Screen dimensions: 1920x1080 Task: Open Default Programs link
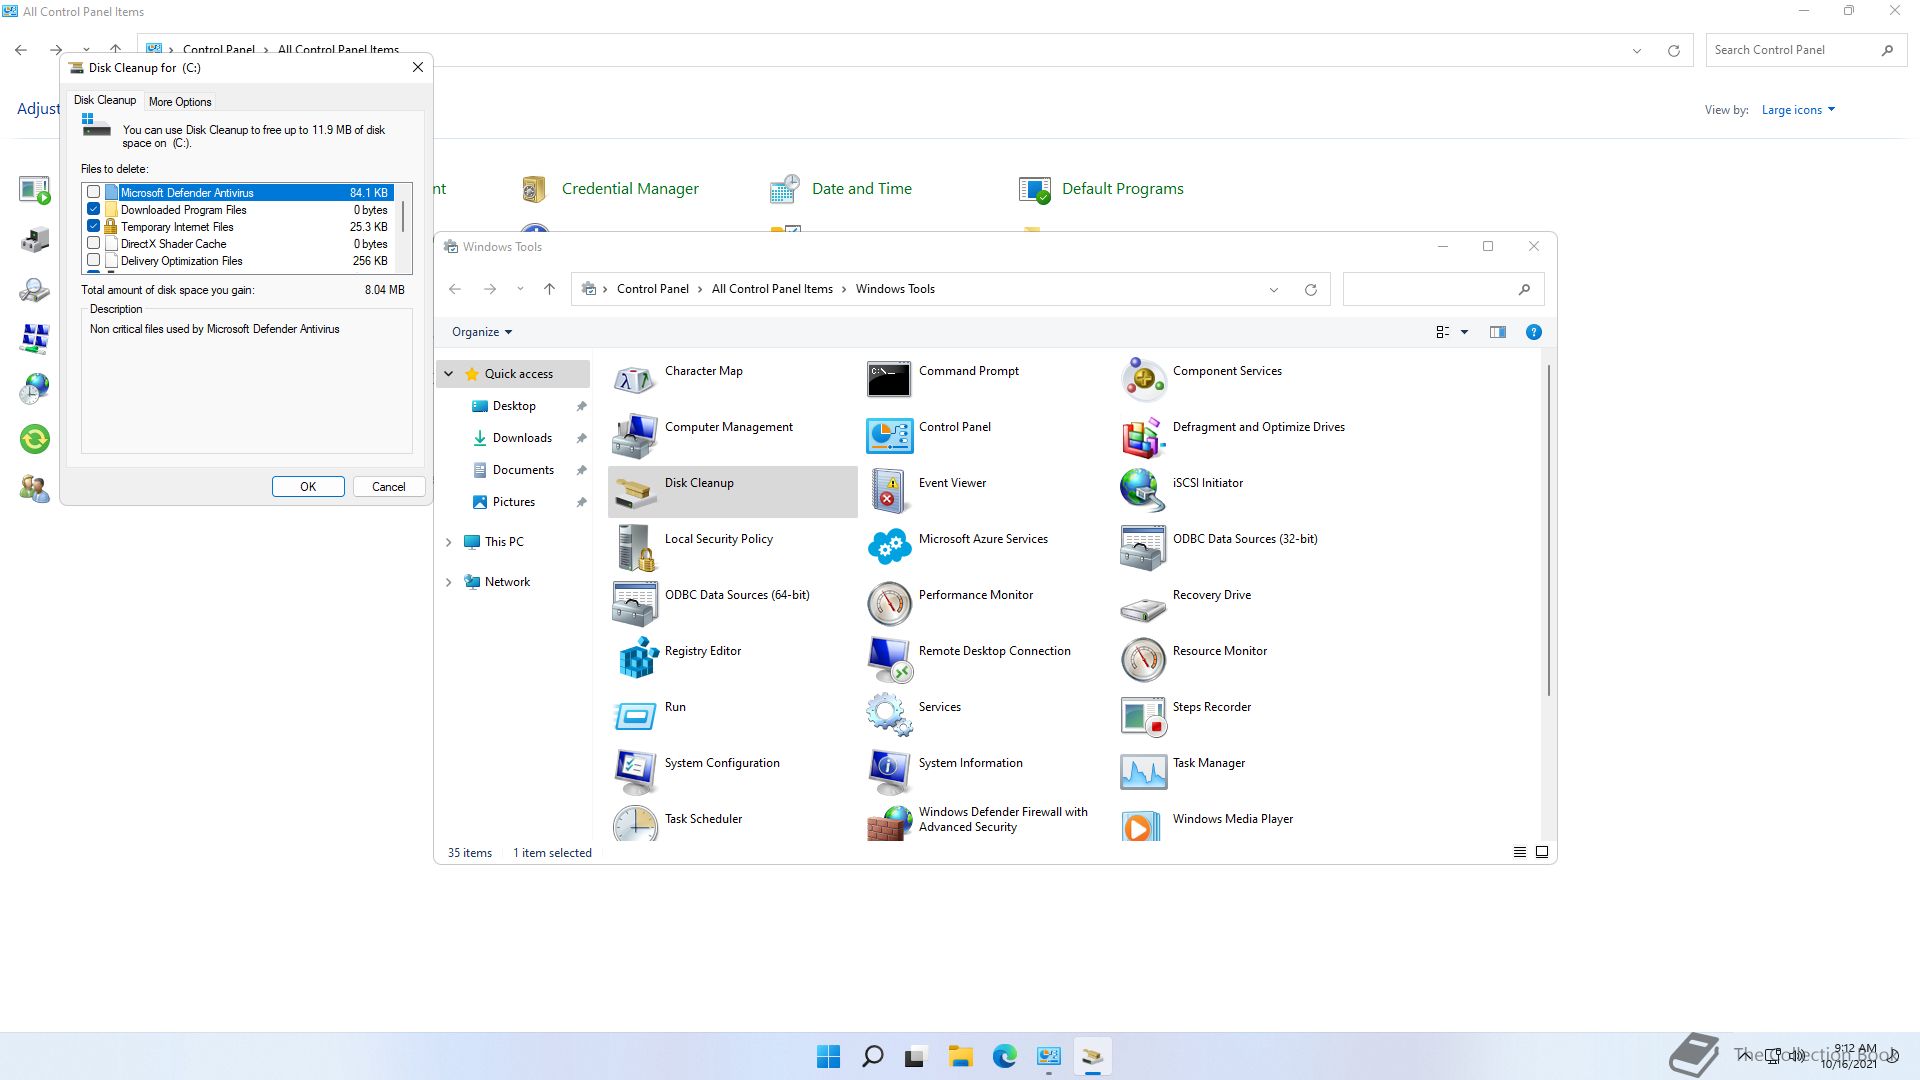[1123, 189]
